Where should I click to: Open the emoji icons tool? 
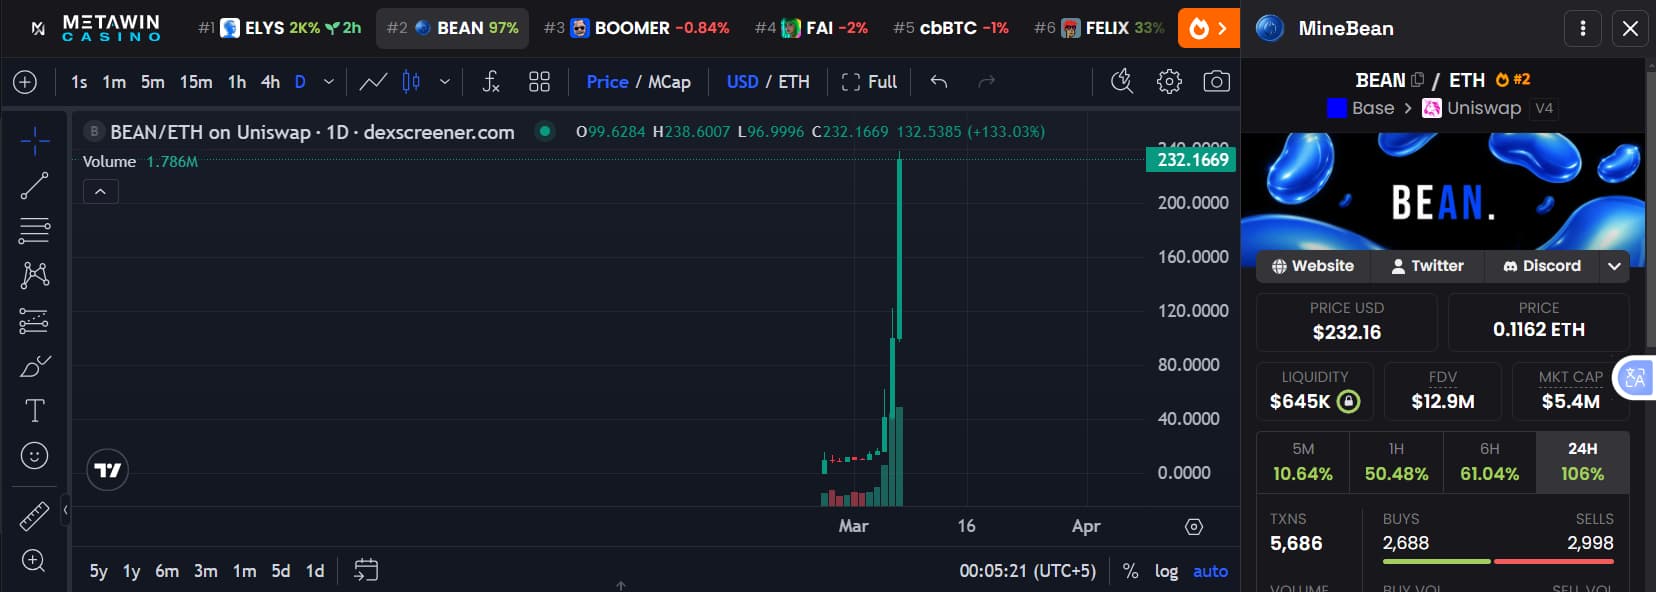[x=34, y=456]
